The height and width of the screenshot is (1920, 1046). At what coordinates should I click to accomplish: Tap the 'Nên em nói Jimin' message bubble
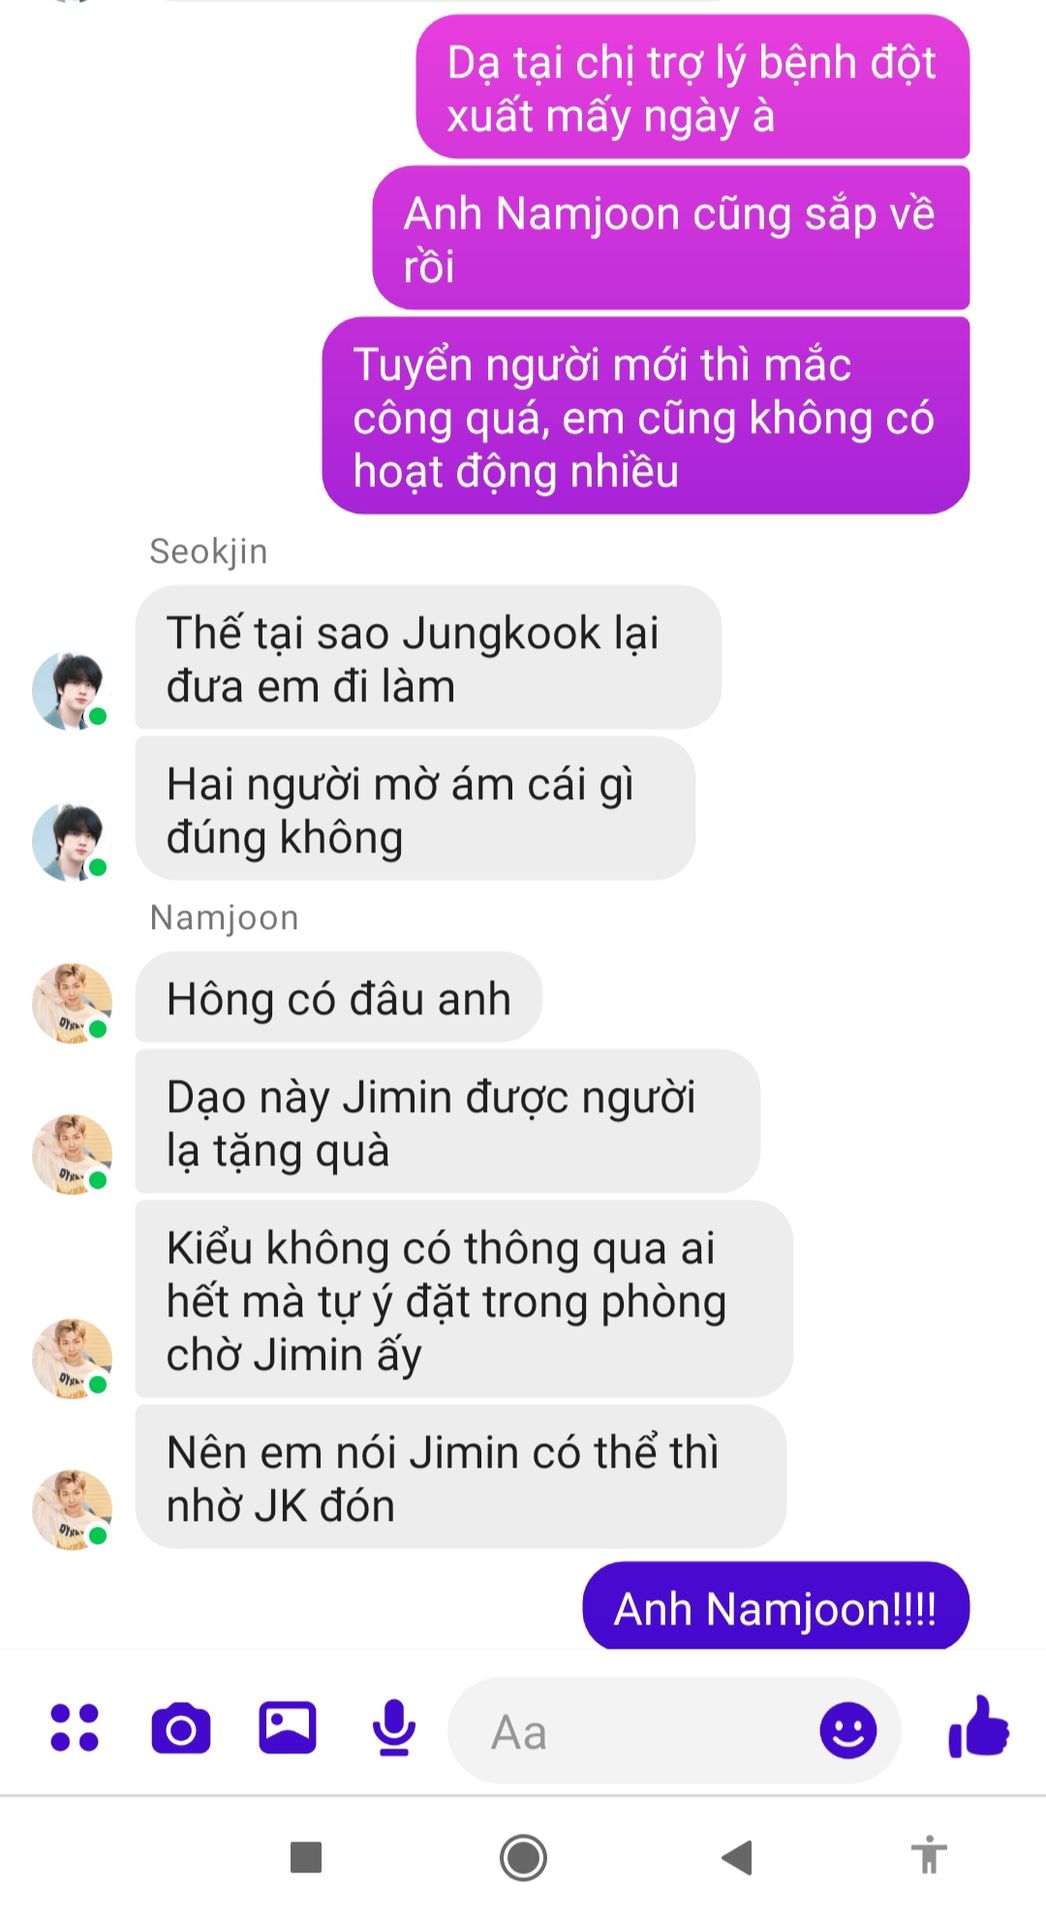(x=460, y=1477)
